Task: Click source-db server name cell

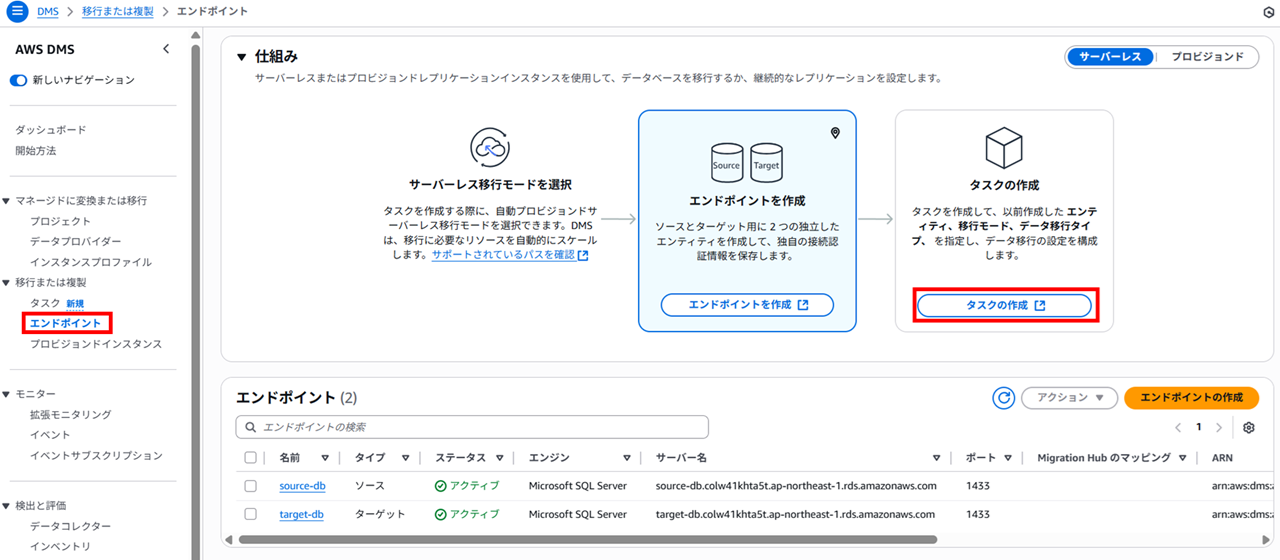Action: pos(796,486)
